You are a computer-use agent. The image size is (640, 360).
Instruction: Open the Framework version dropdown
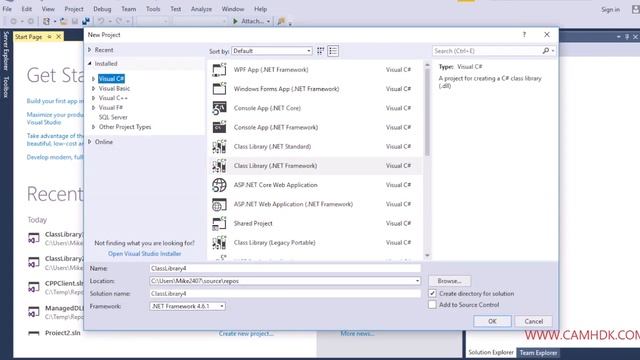(x=187, y=306)
